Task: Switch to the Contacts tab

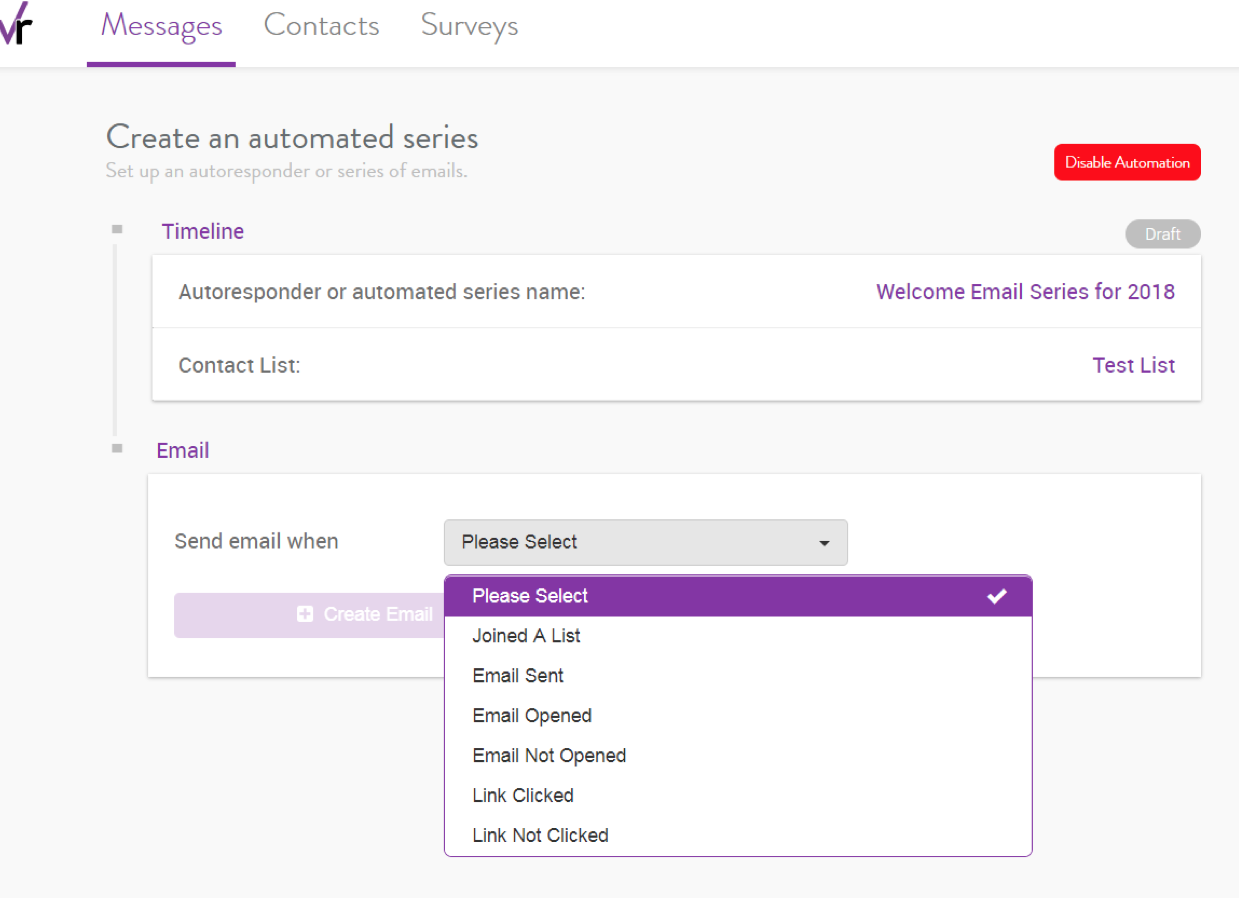Action: (321, 26)
